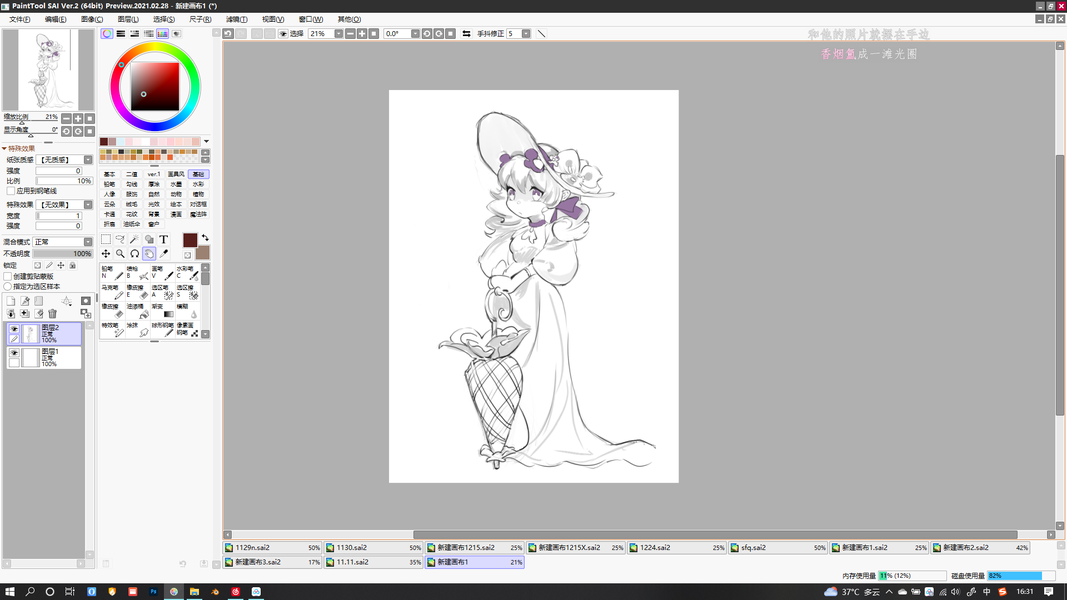Open the 21% zoom dropdown in toolbar
The width and height of the screenshot is (1067, 600).
[338, 33]
